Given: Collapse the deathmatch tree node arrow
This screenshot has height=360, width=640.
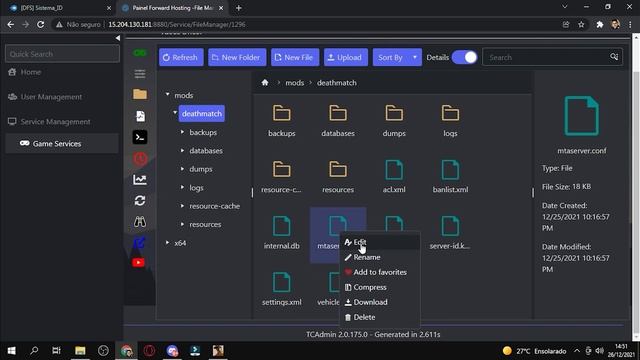Looking at the screenshot, I should (175, 113).
